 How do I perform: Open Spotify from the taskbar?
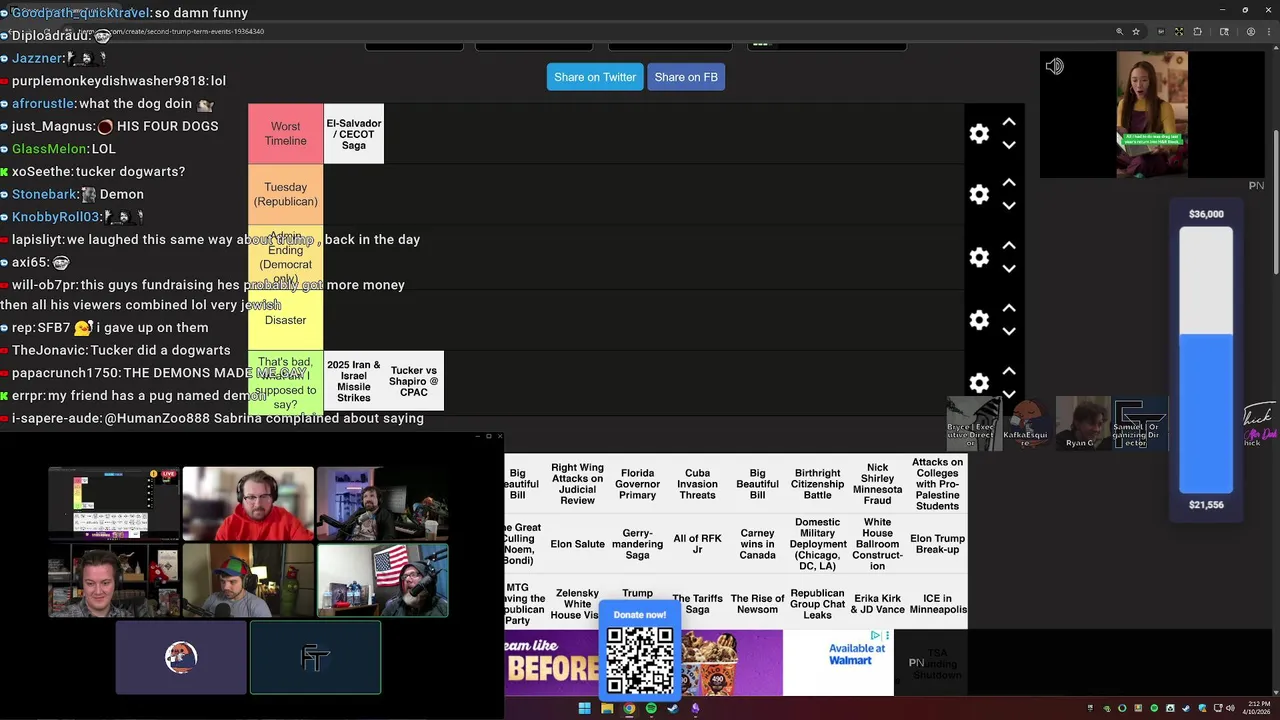coord(651,709)
